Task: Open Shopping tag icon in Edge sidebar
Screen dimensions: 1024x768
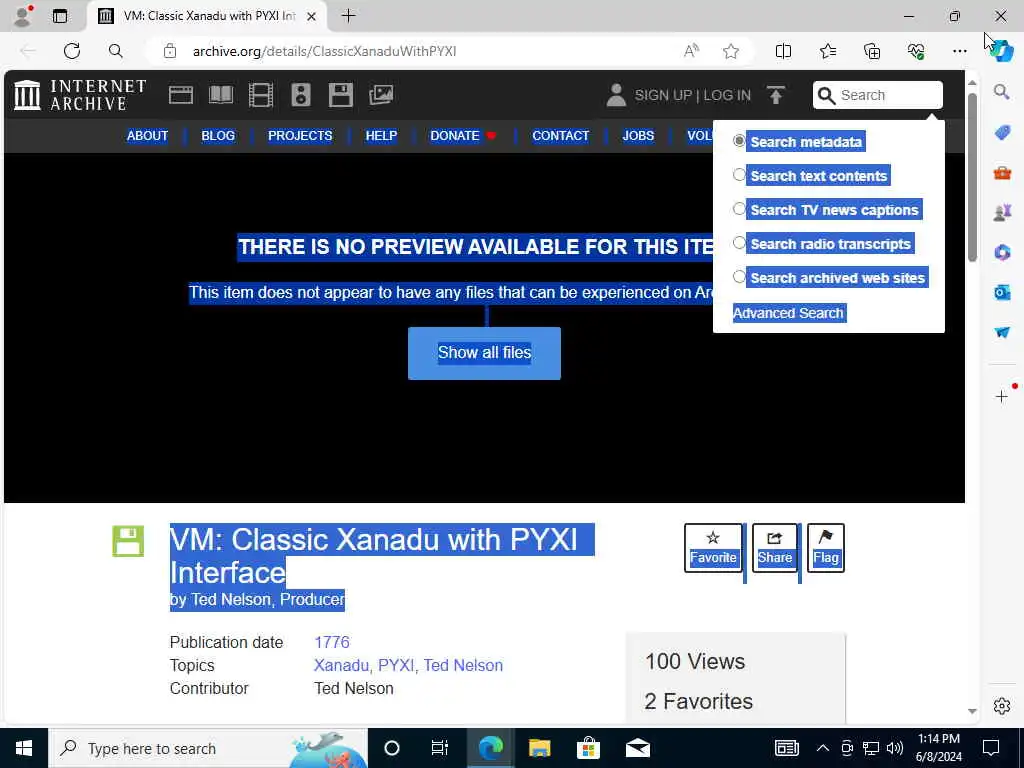Action: 1002,133
